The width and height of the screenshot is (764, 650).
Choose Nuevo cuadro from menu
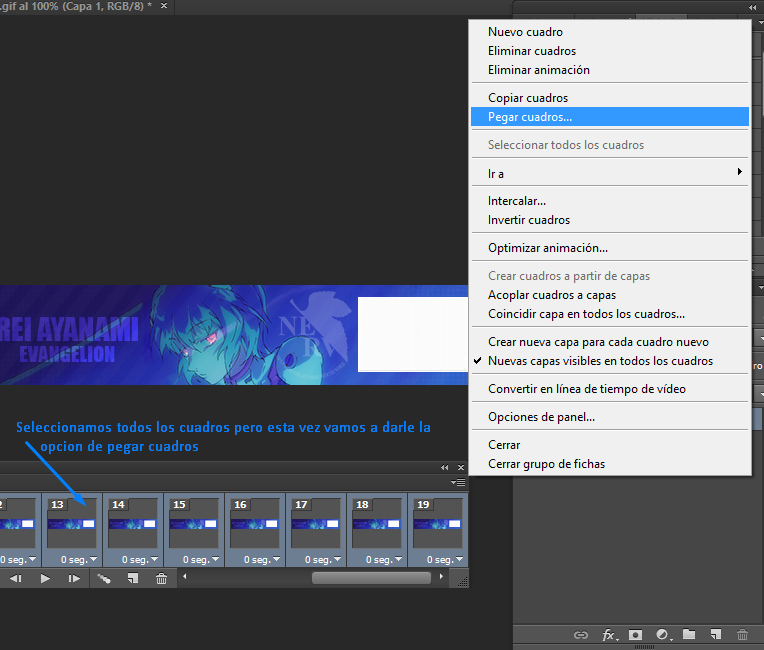pyautogui.click(x=610, y=32)
